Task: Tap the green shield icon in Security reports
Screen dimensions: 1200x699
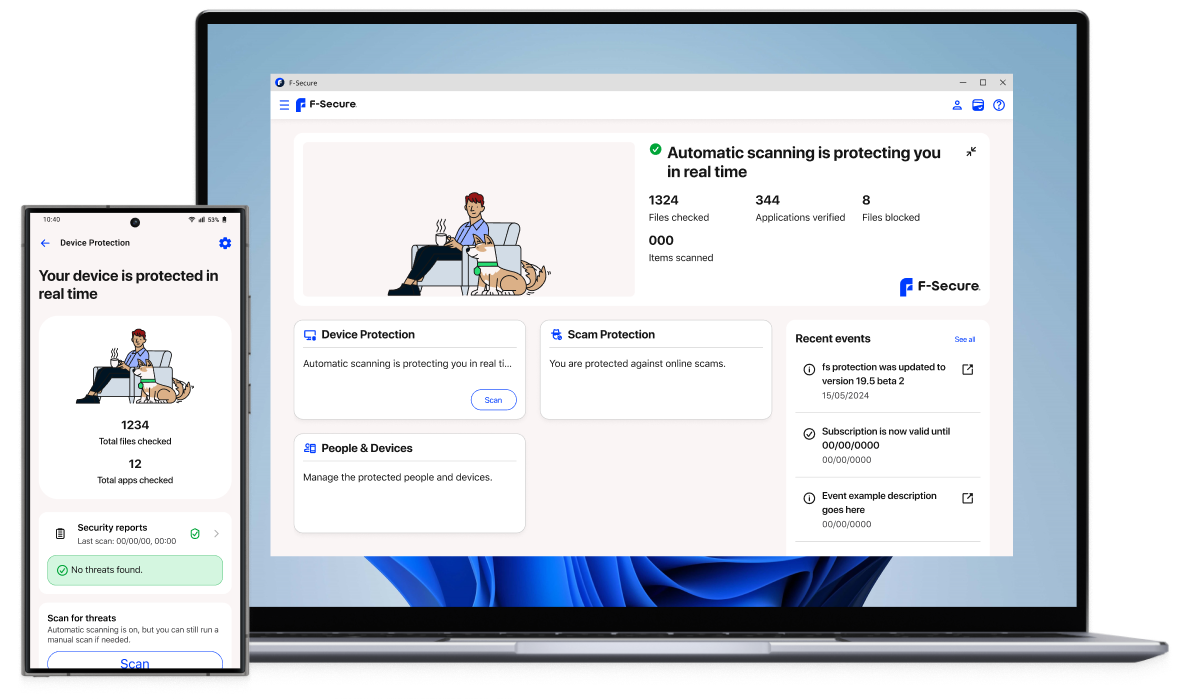Action: click(195, 534)
